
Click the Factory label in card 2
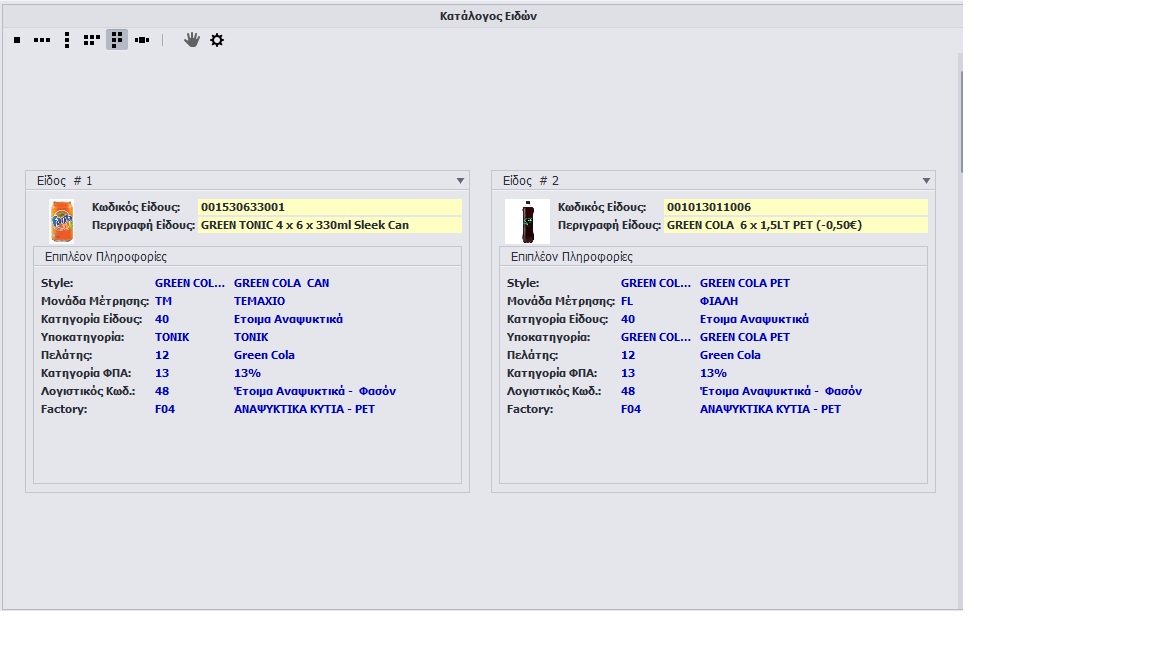click(x=530, y=409)
